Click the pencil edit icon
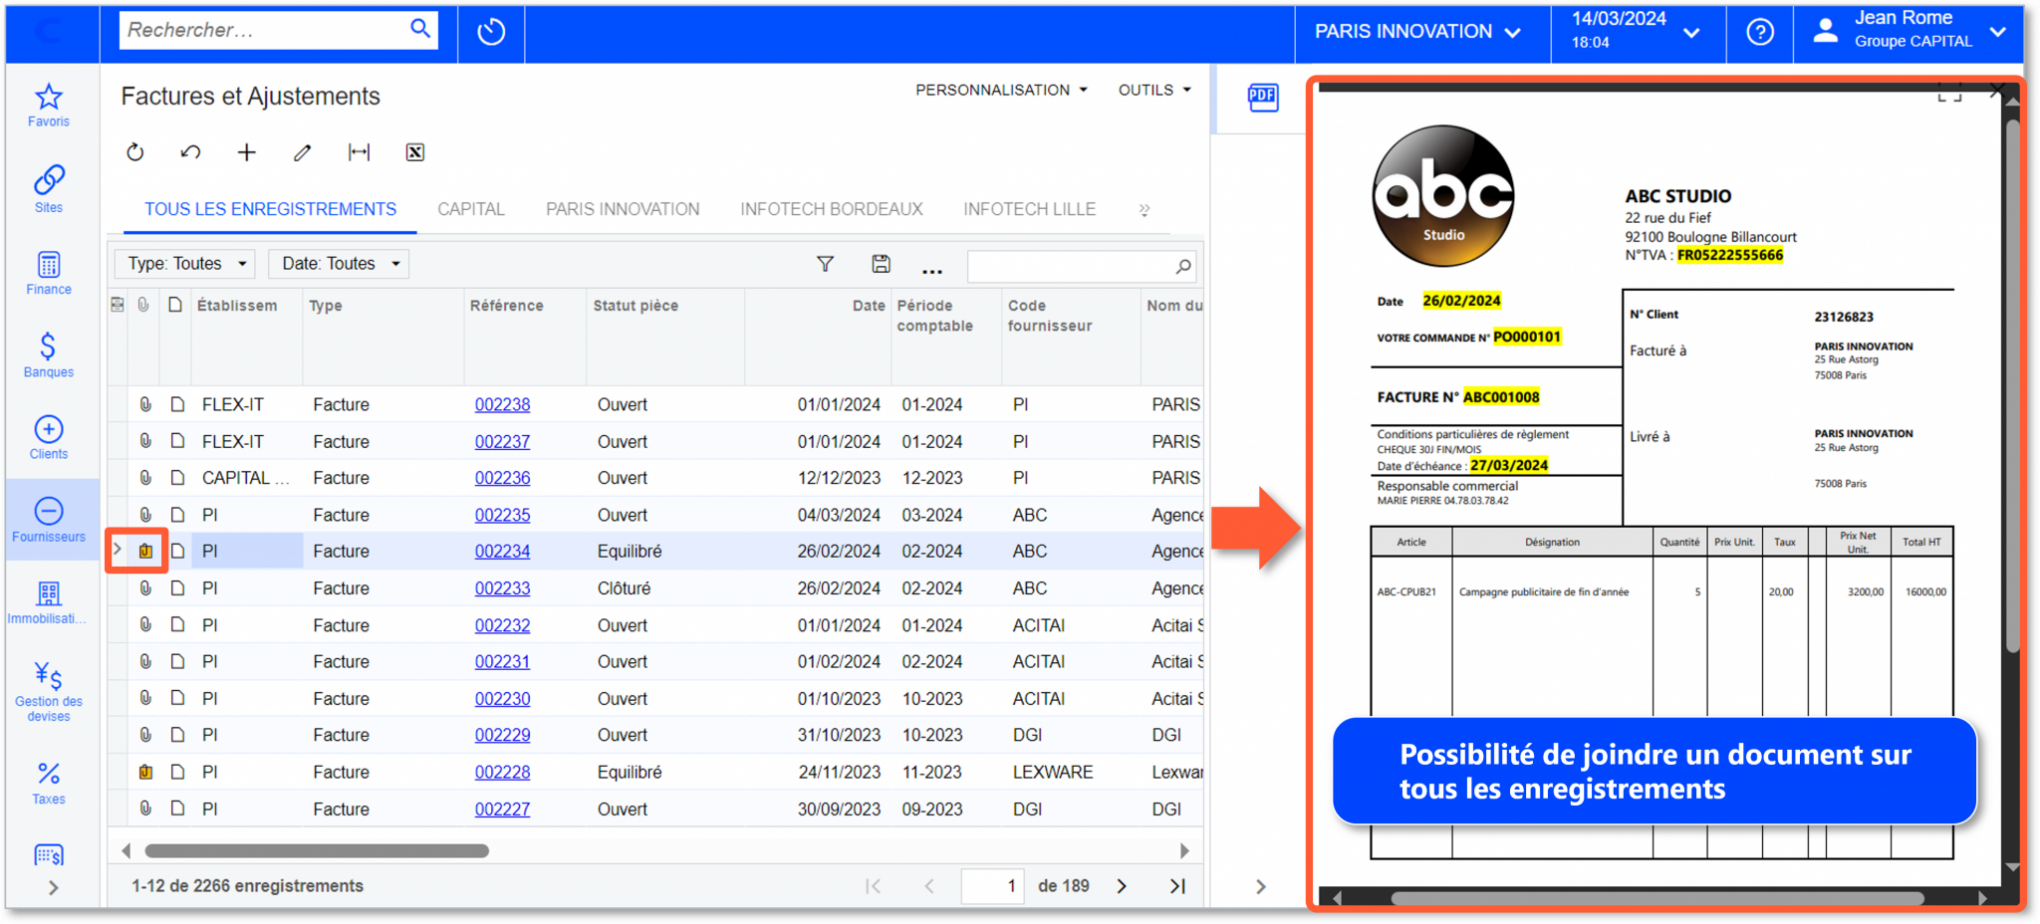Viewport: 2040px width, 924px height. (x=302, y=153)
